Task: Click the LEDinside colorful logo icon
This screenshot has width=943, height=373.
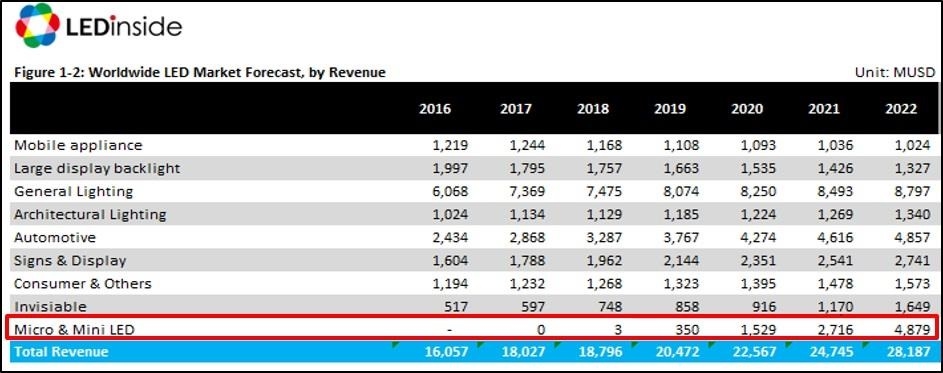Action: pos(37,25)
